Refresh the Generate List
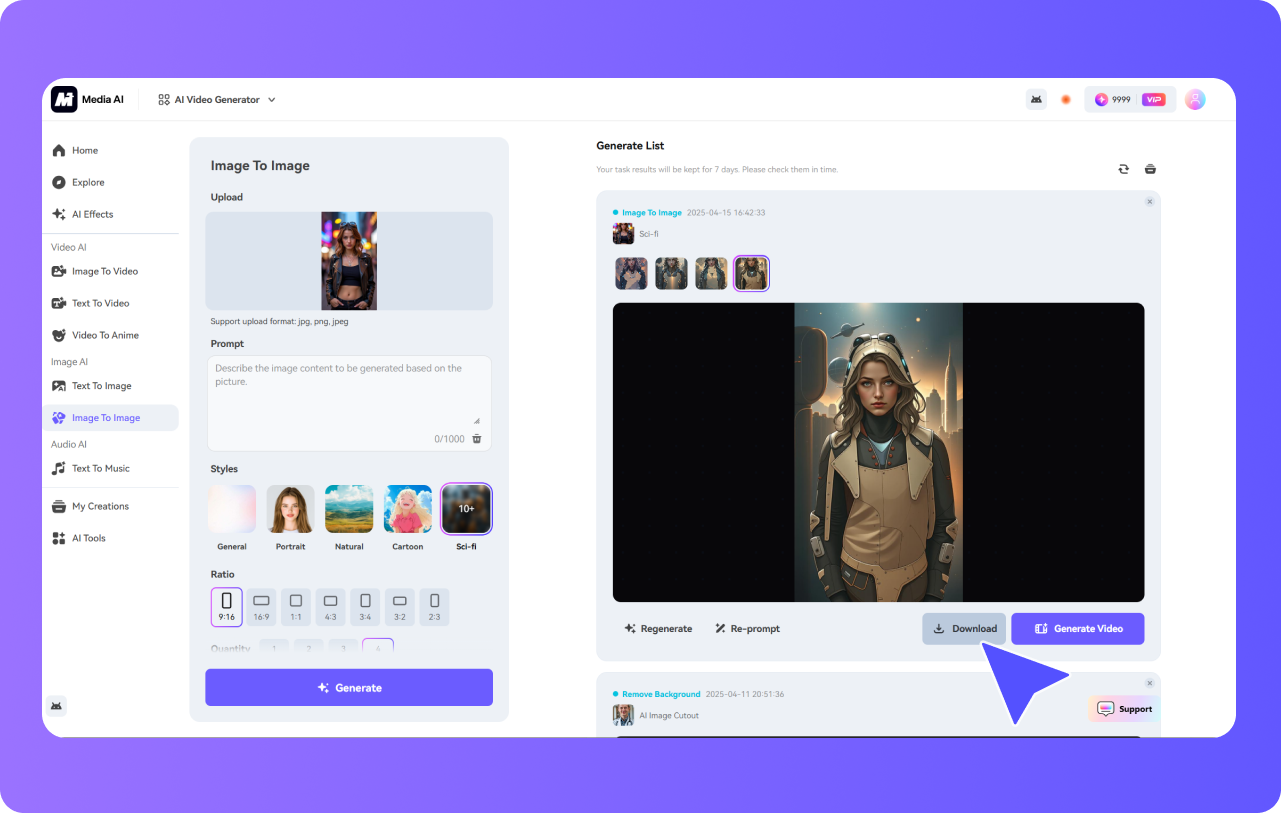1281x813 pixels. (x=1123, y=169)
